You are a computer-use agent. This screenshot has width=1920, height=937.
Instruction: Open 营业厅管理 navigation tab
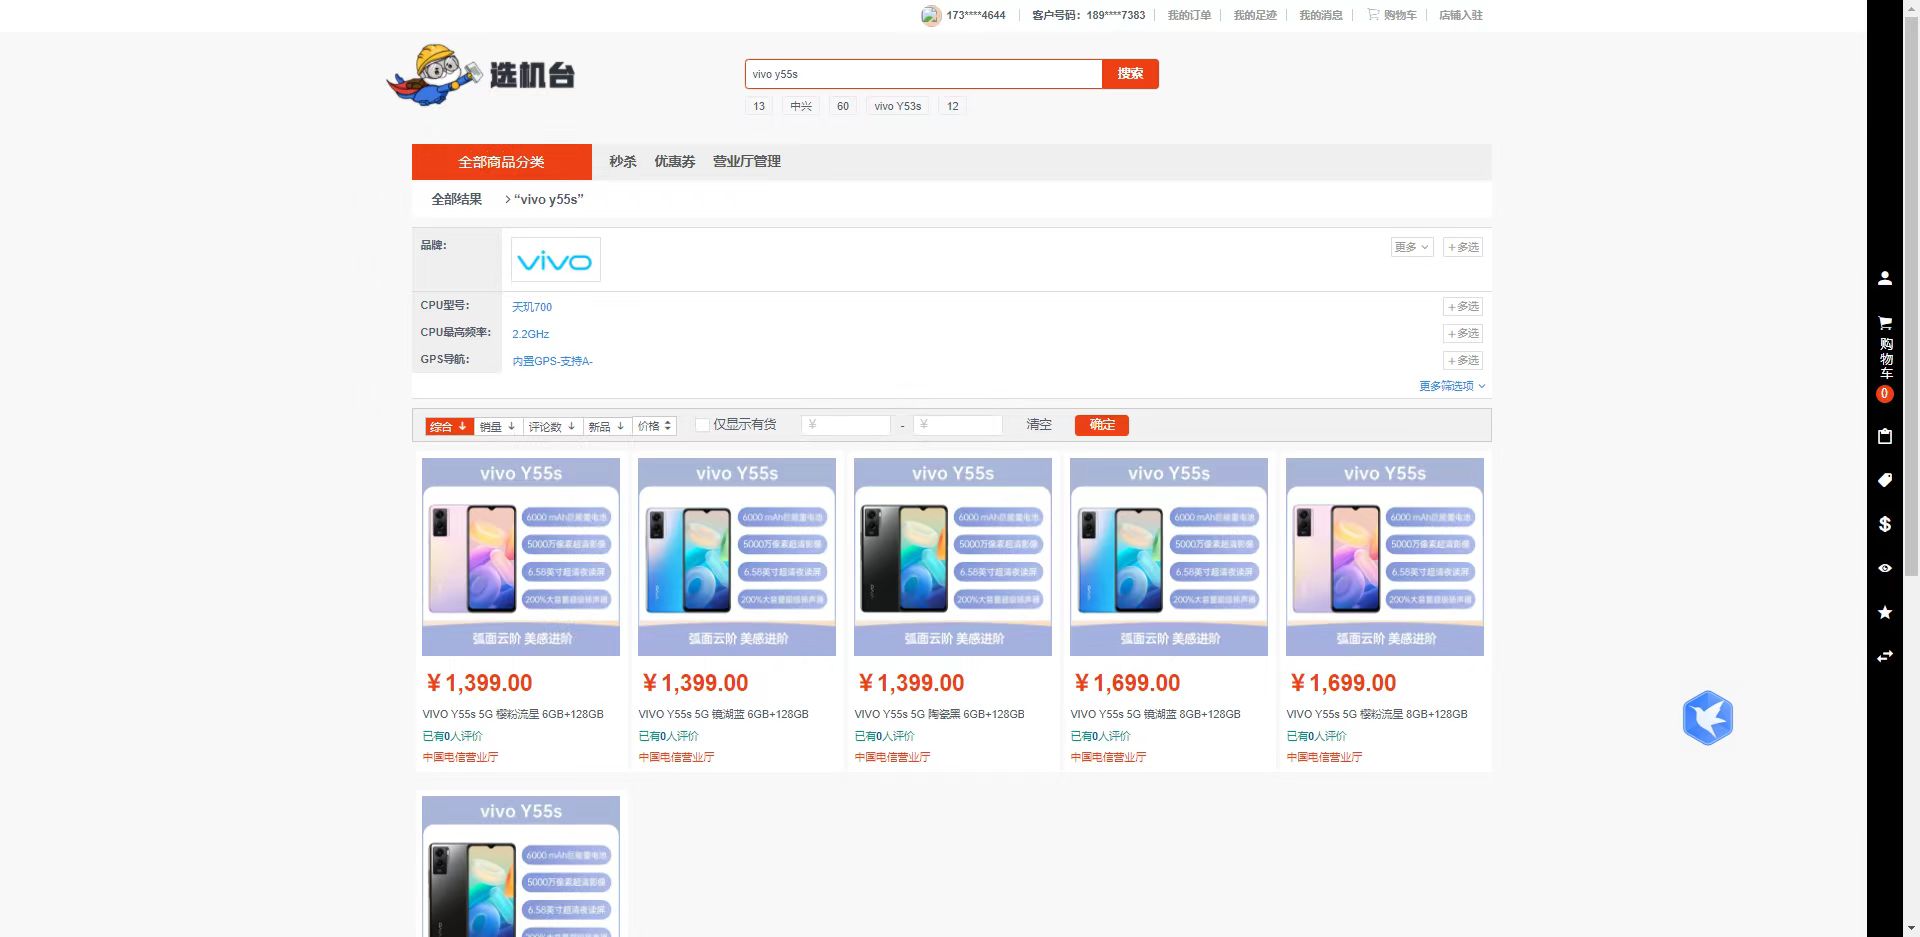pyautogui.click(x=747, y=162)
